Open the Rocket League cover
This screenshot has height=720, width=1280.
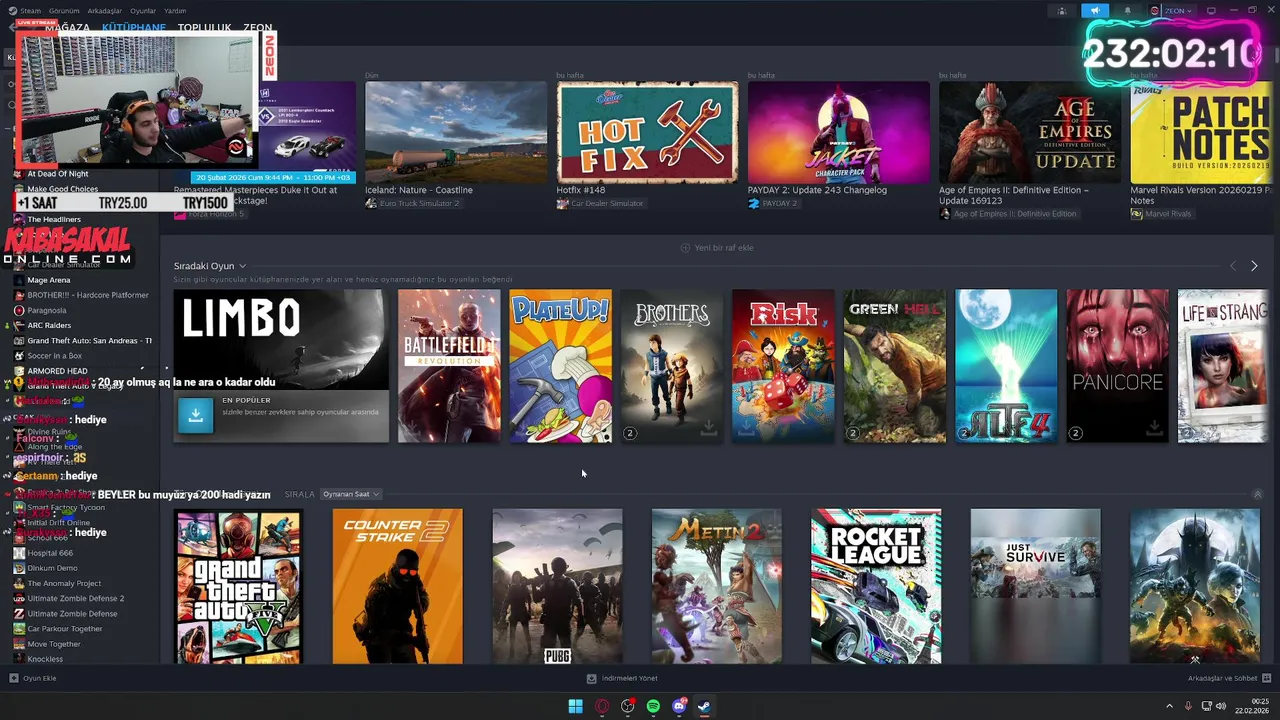pyautogui.click(x=876, y=586)
